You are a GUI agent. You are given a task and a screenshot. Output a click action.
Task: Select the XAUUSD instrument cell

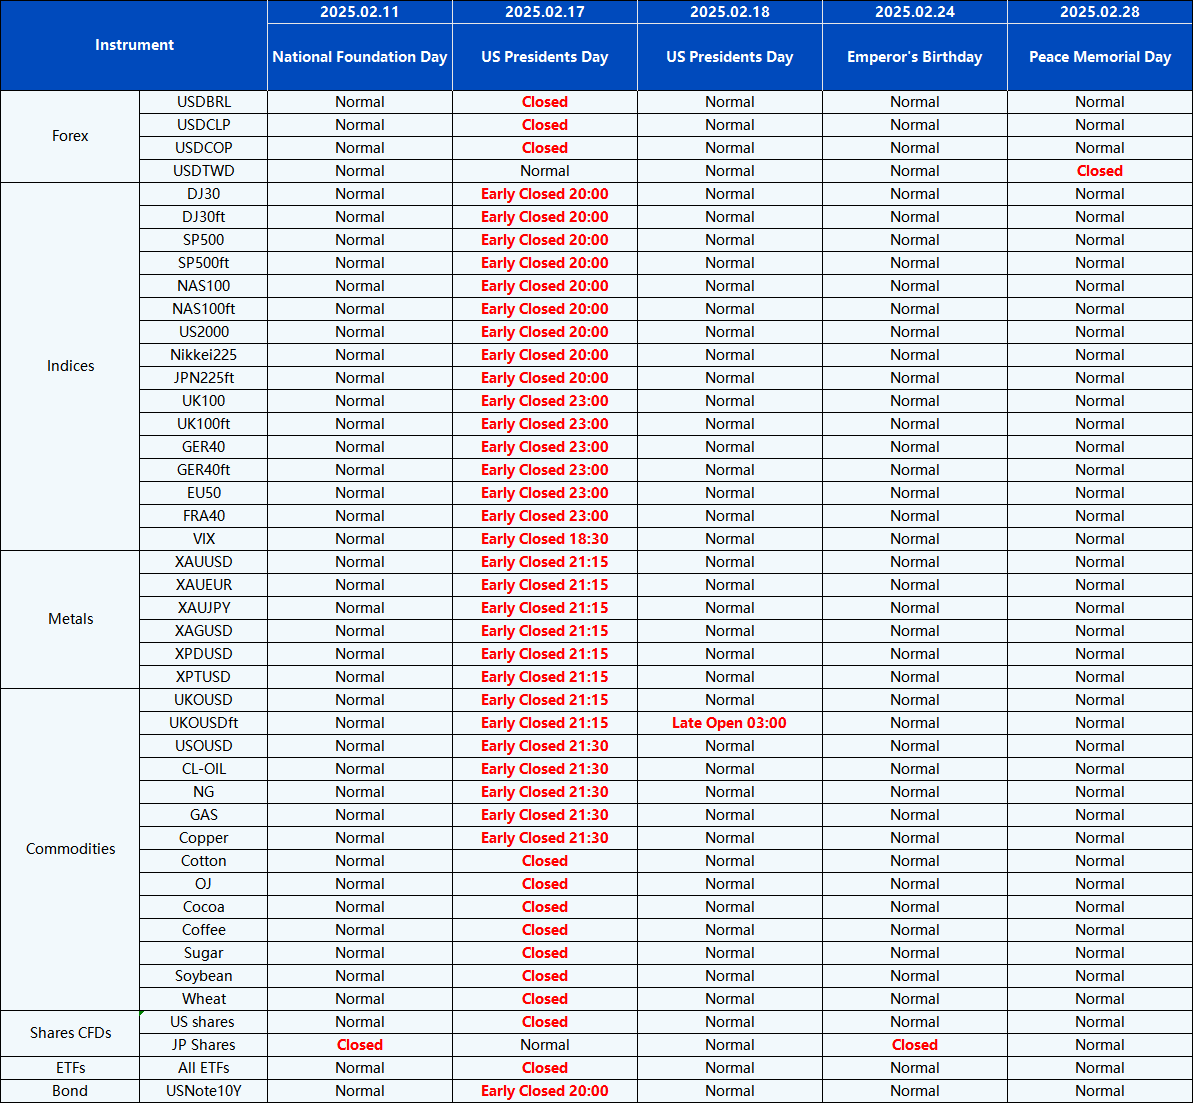tap(204, 562)
